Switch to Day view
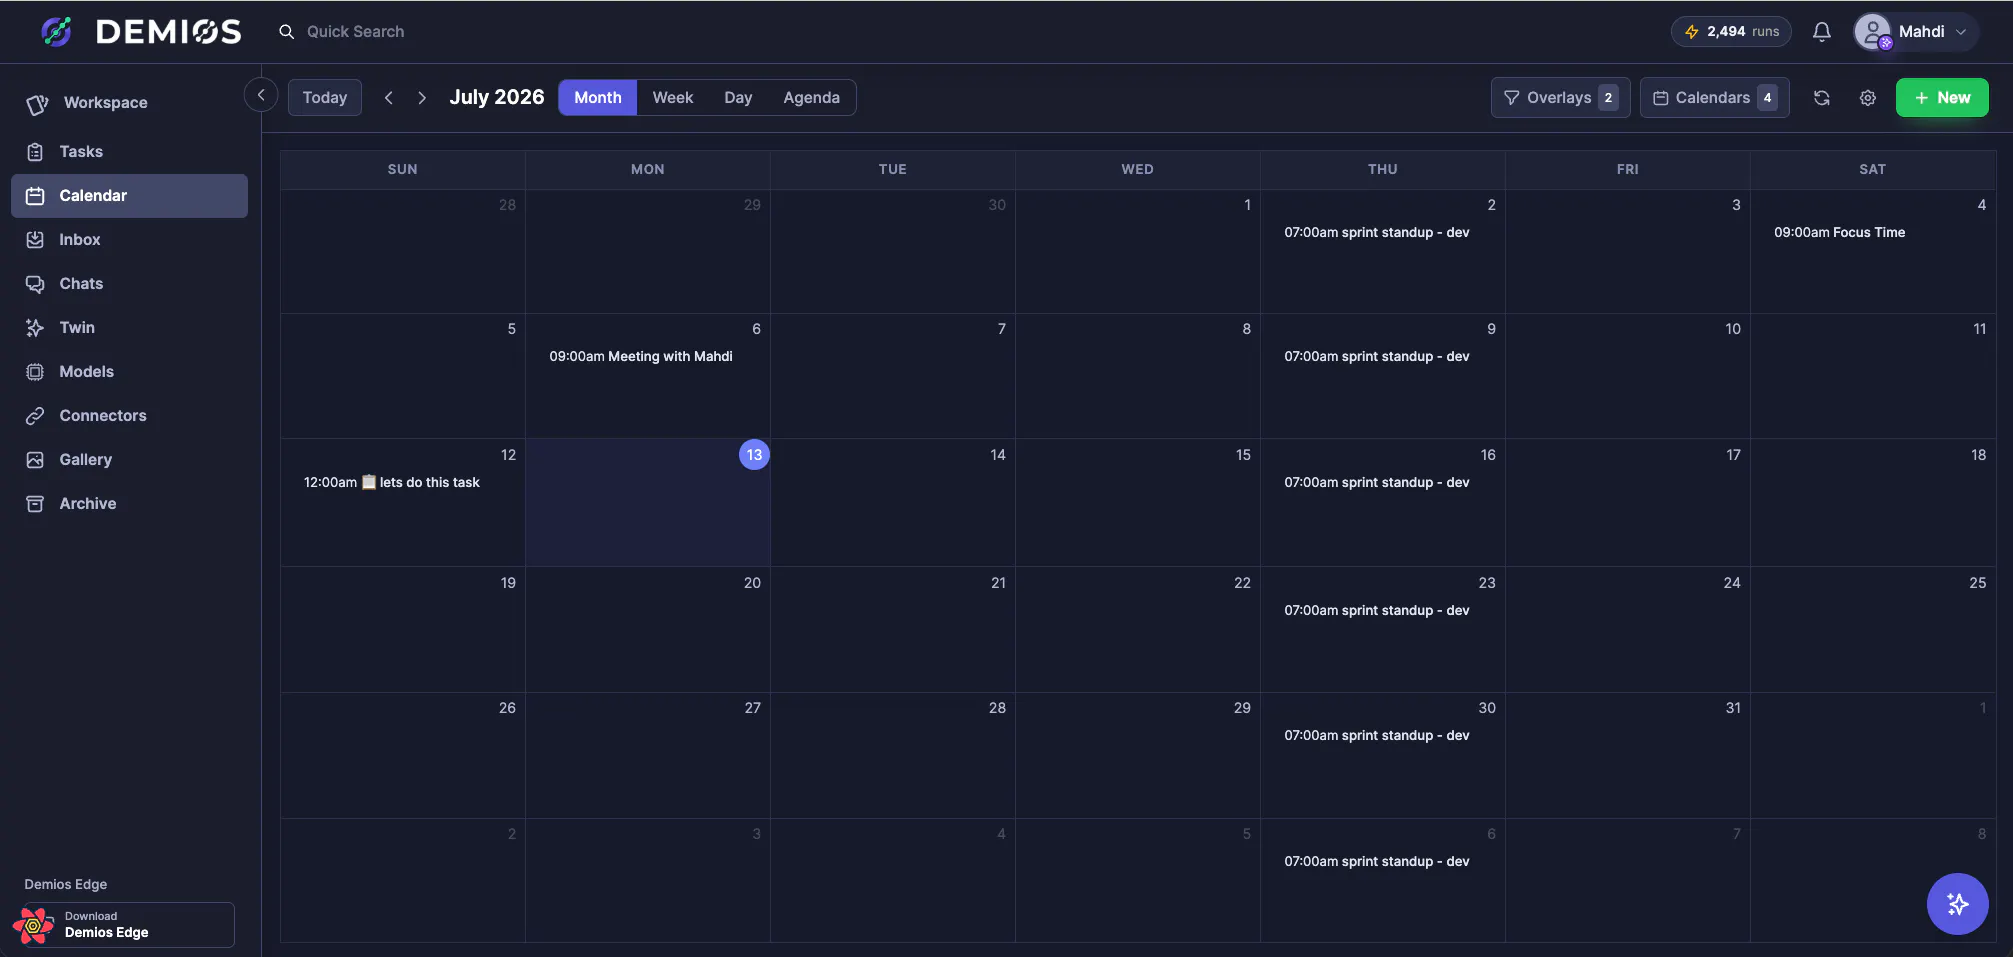This screenshot has height=957, width=2013. click(738, 98)
